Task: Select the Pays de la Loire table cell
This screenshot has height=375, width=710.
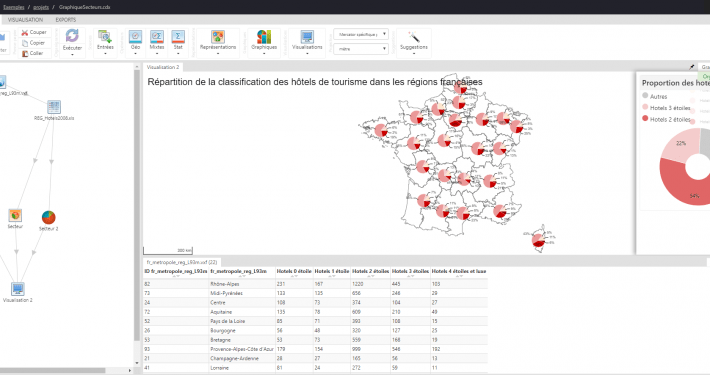Action: (x=242, y=321)
